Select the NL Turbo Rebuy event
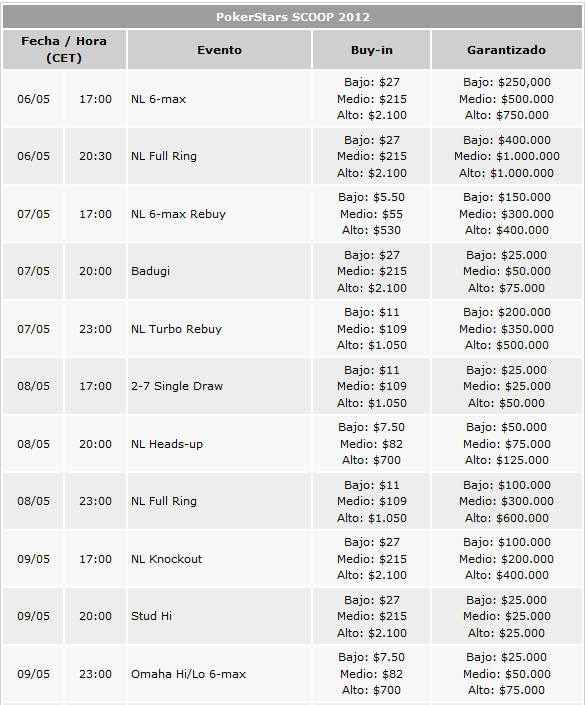Viewport: 586px width, 705px height. [x=176, y=329]
